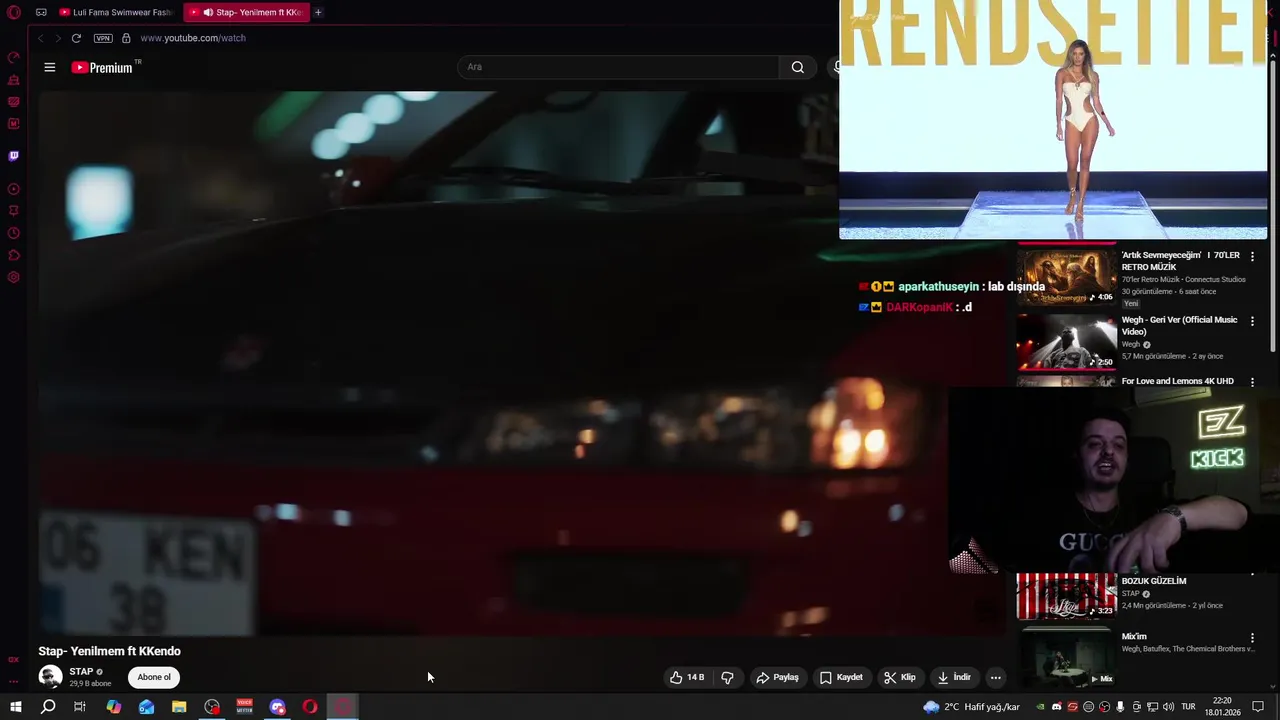
Task: Open the Stap- Yenilmem ft KKendo title
Action: [109, 651]
